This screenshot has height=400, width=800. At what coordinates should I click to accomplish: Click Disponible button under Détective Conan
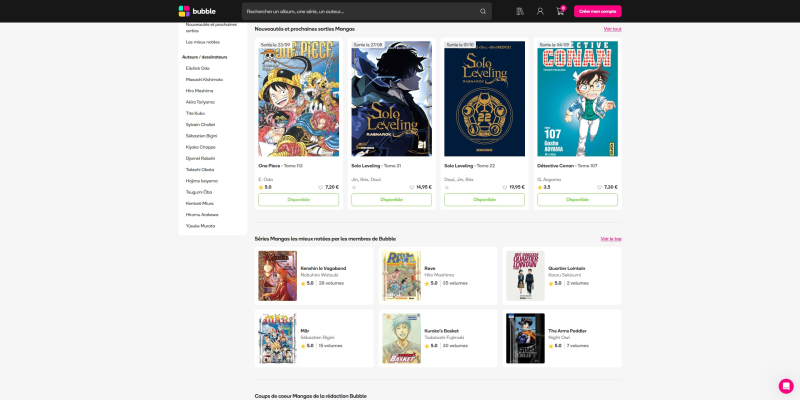click(x=577, y=199)
